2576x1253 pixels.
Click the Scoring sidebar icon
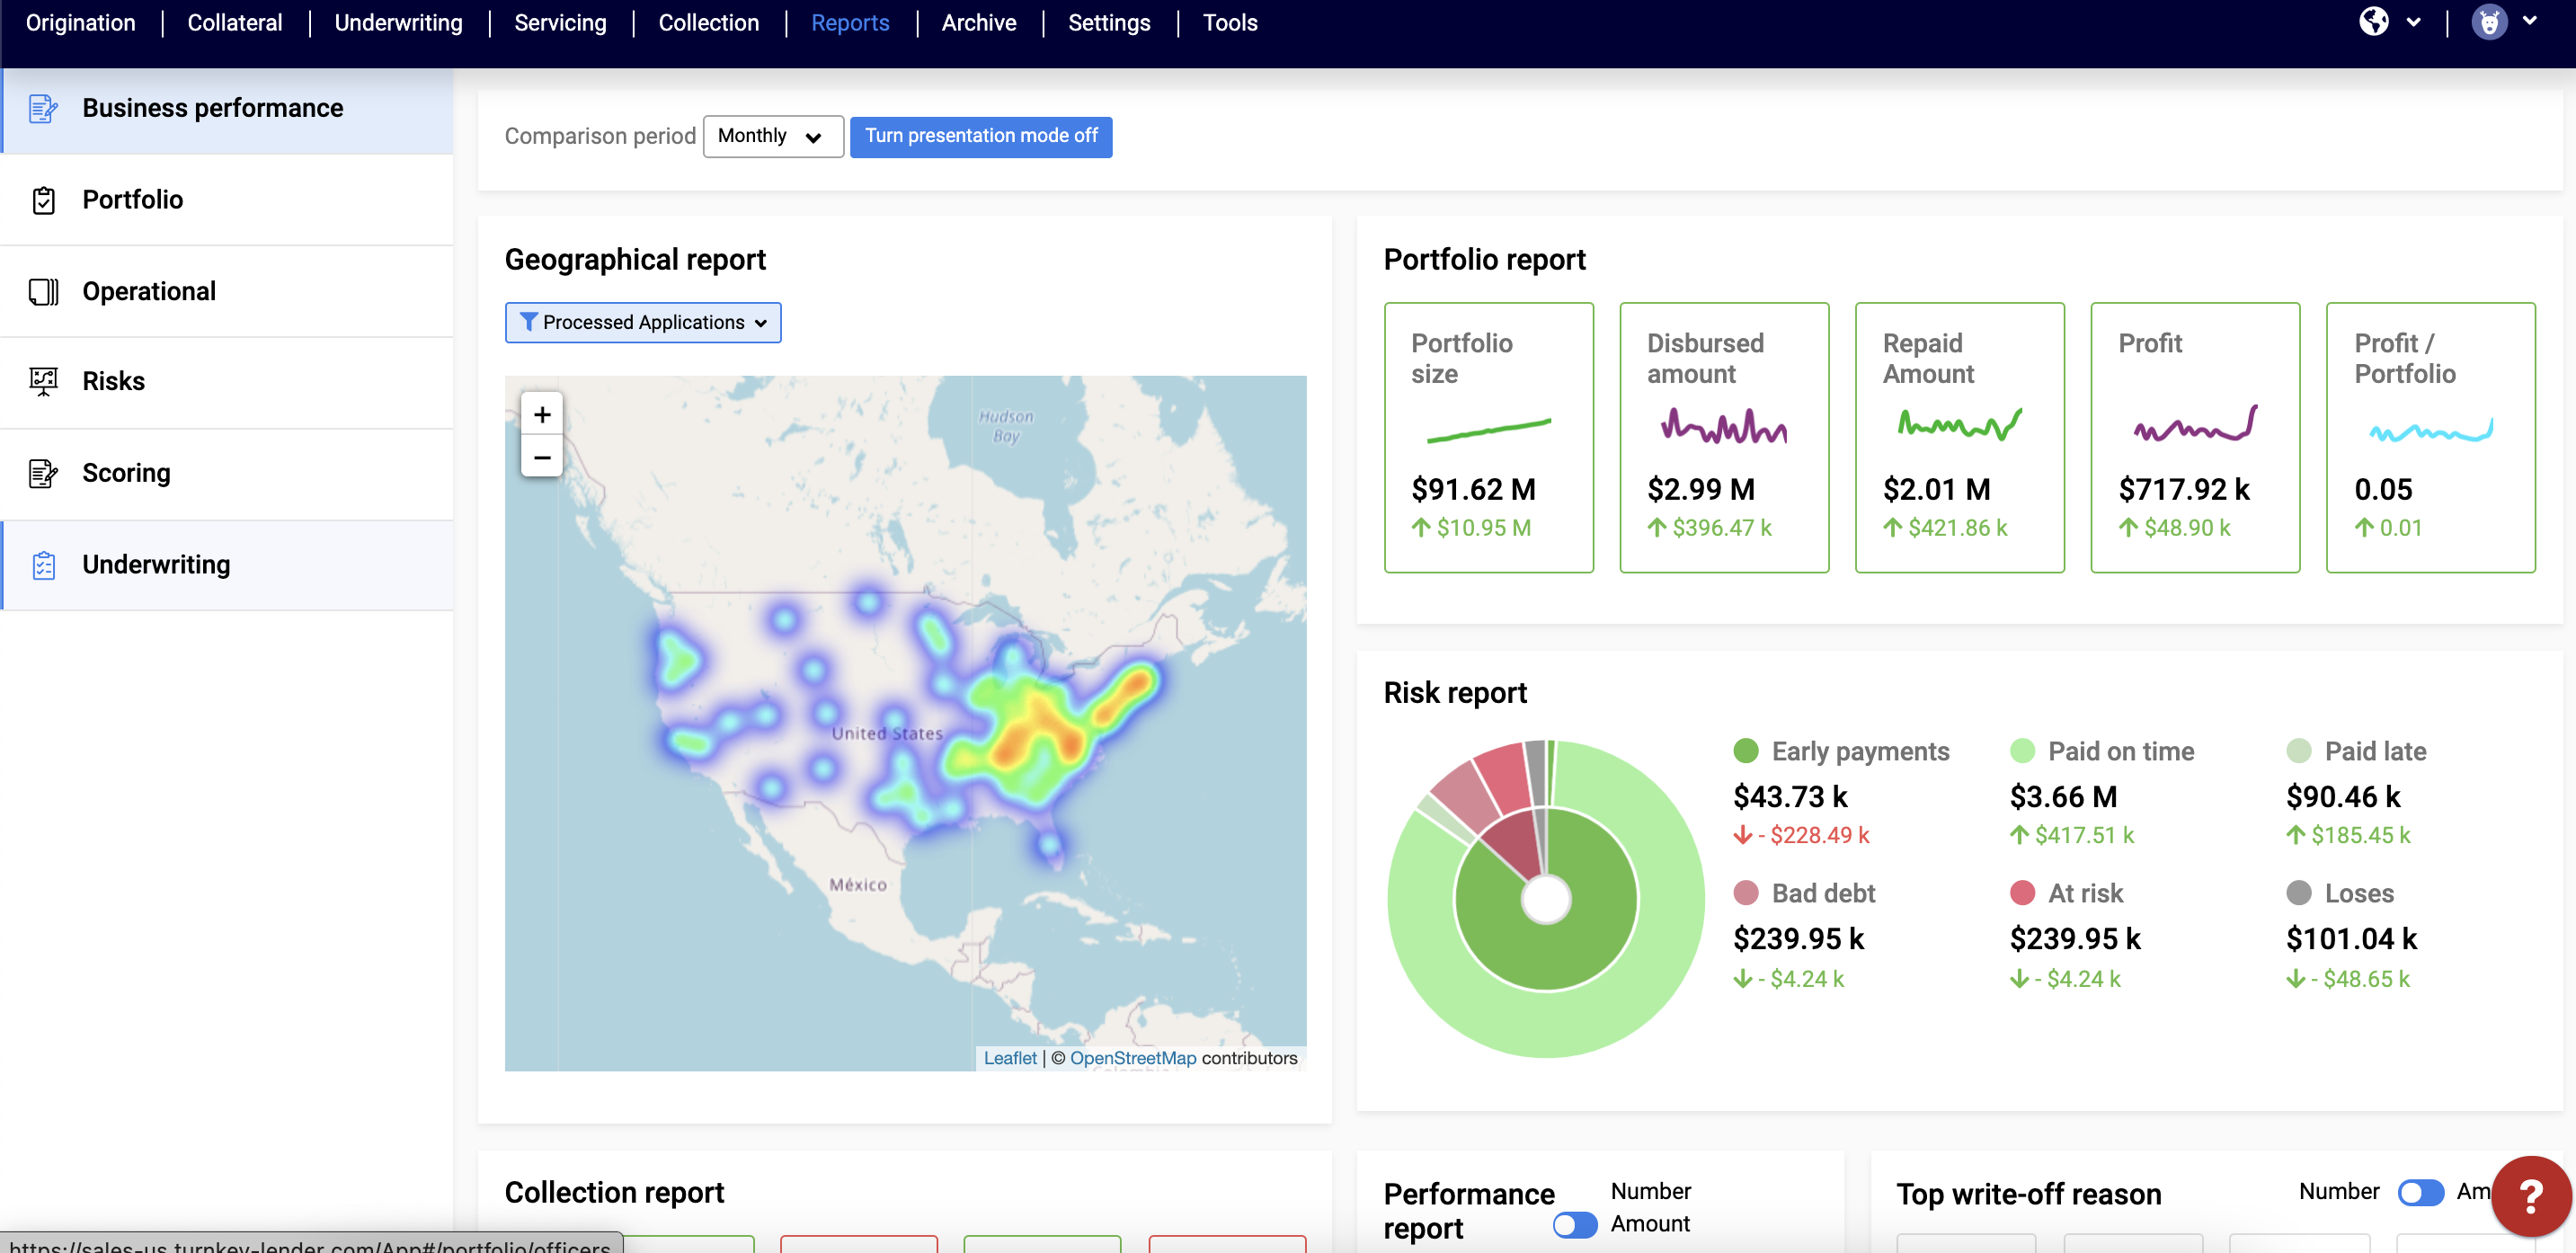pyautogui.click(x=43, y=473)
